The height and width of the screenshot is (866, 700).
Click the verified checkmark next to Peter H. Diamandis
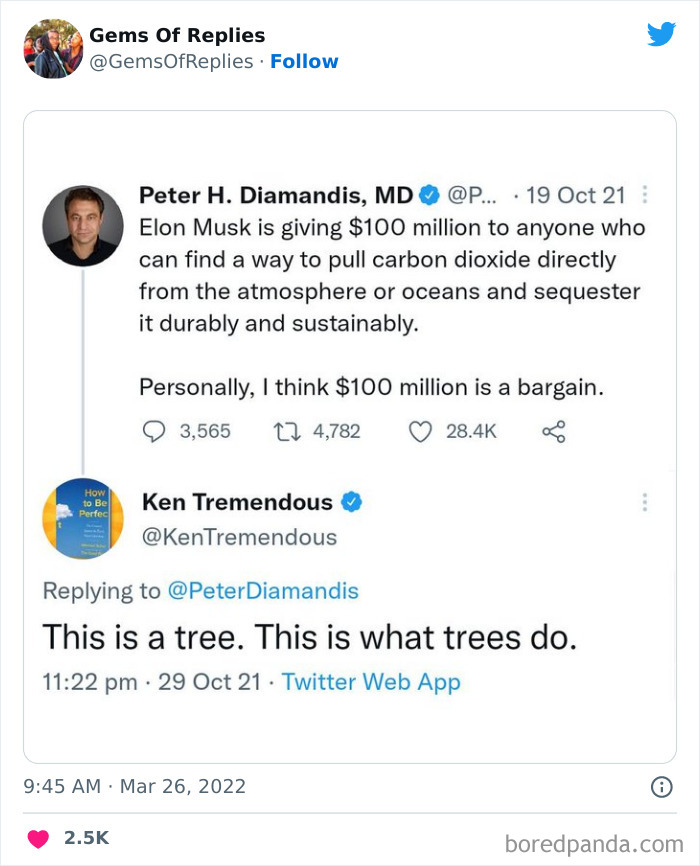(x=431, y=196)
